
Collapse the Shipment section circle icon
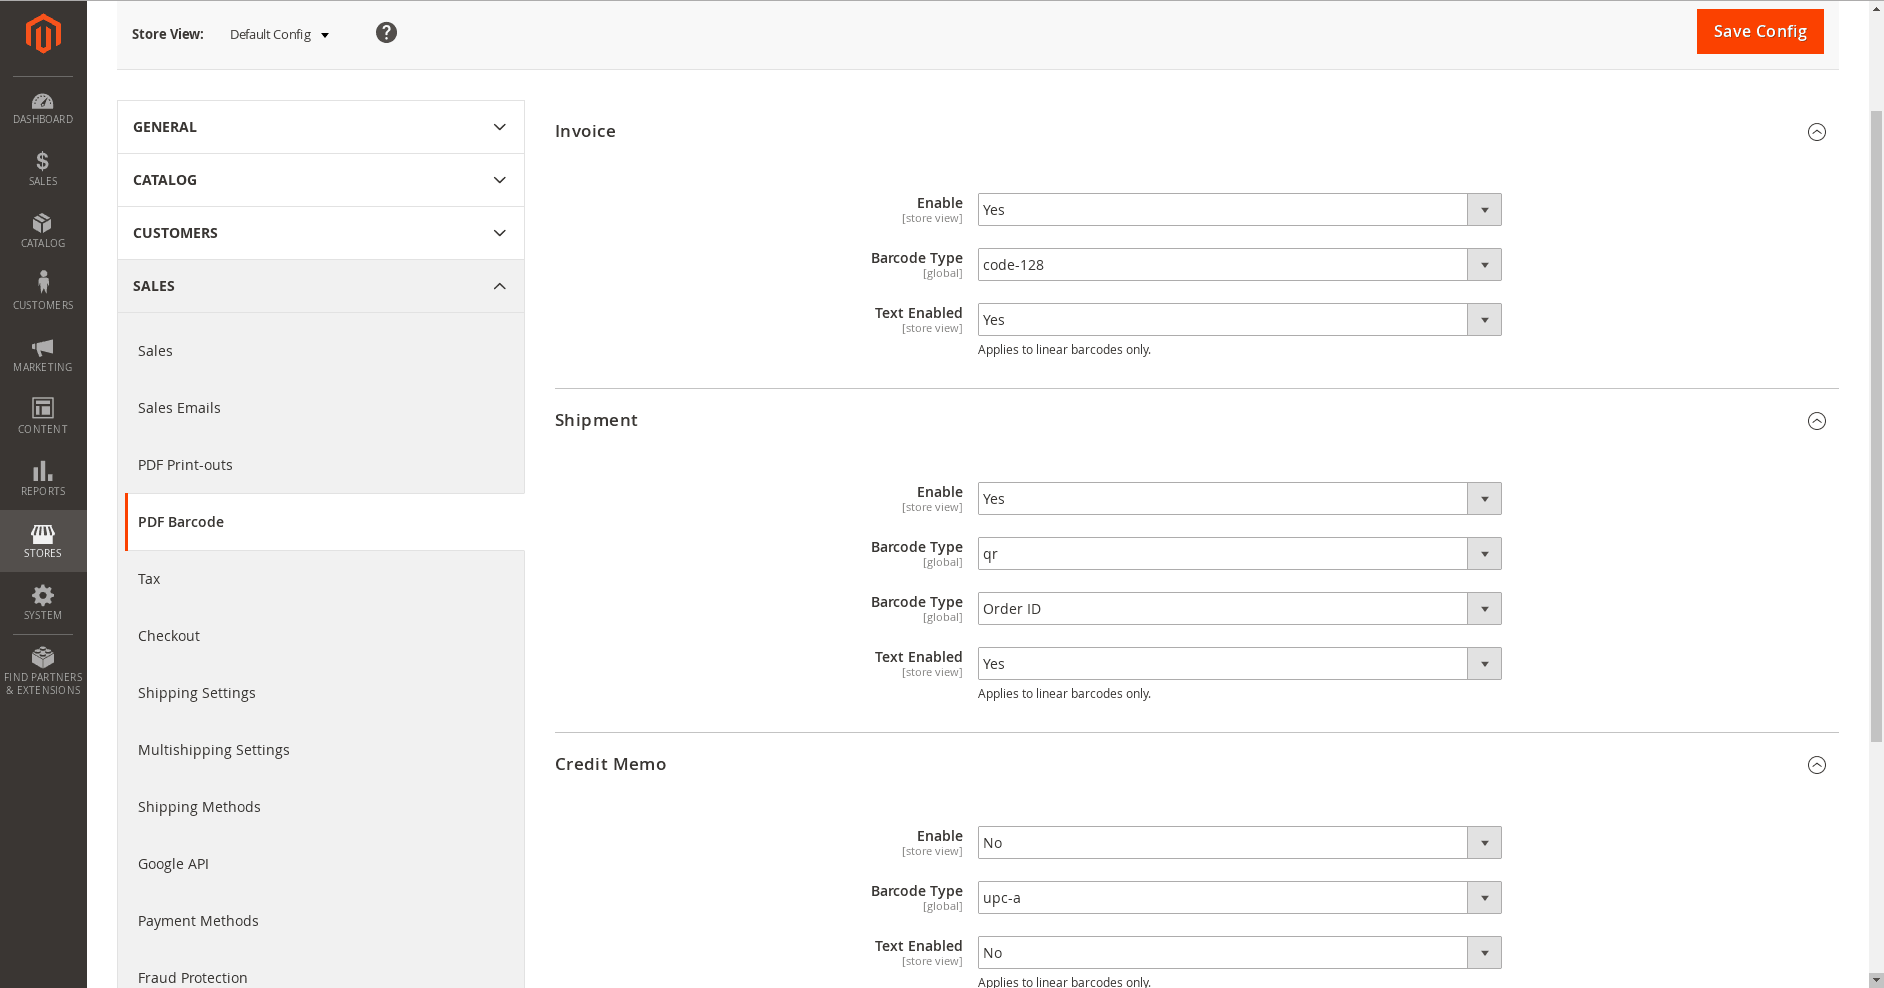(1817, 421)
